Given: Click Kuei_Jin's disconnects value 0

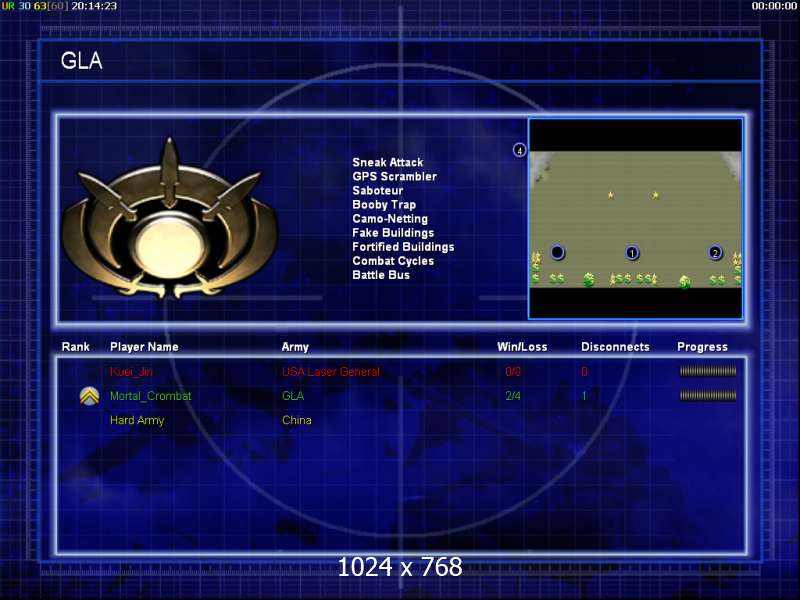Looking at the screenshot, I should (585, 372).
